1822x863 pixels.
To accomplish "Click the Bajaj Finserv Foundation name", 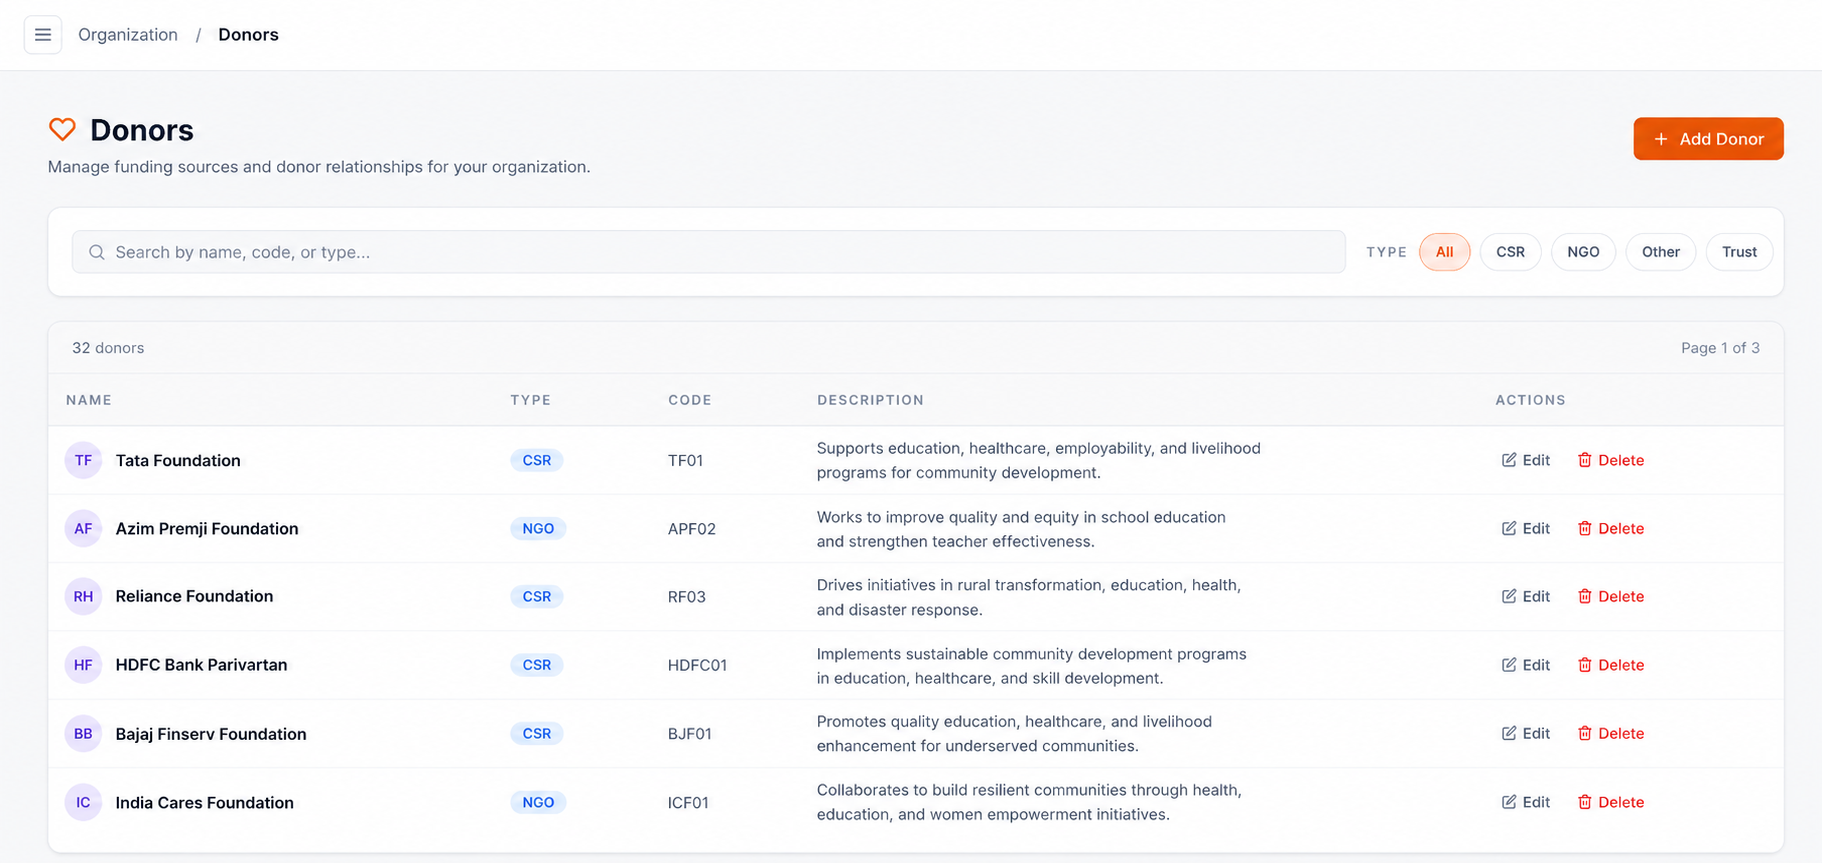I will click(211, 733).
